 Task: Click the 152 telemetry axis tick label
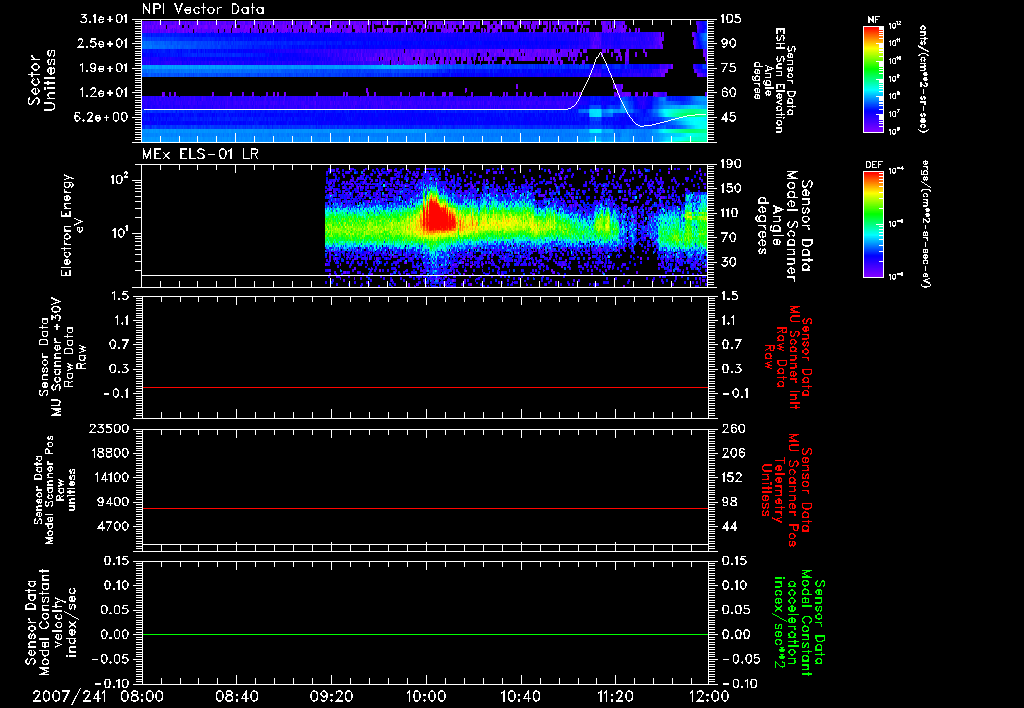(x=731, y=477)
